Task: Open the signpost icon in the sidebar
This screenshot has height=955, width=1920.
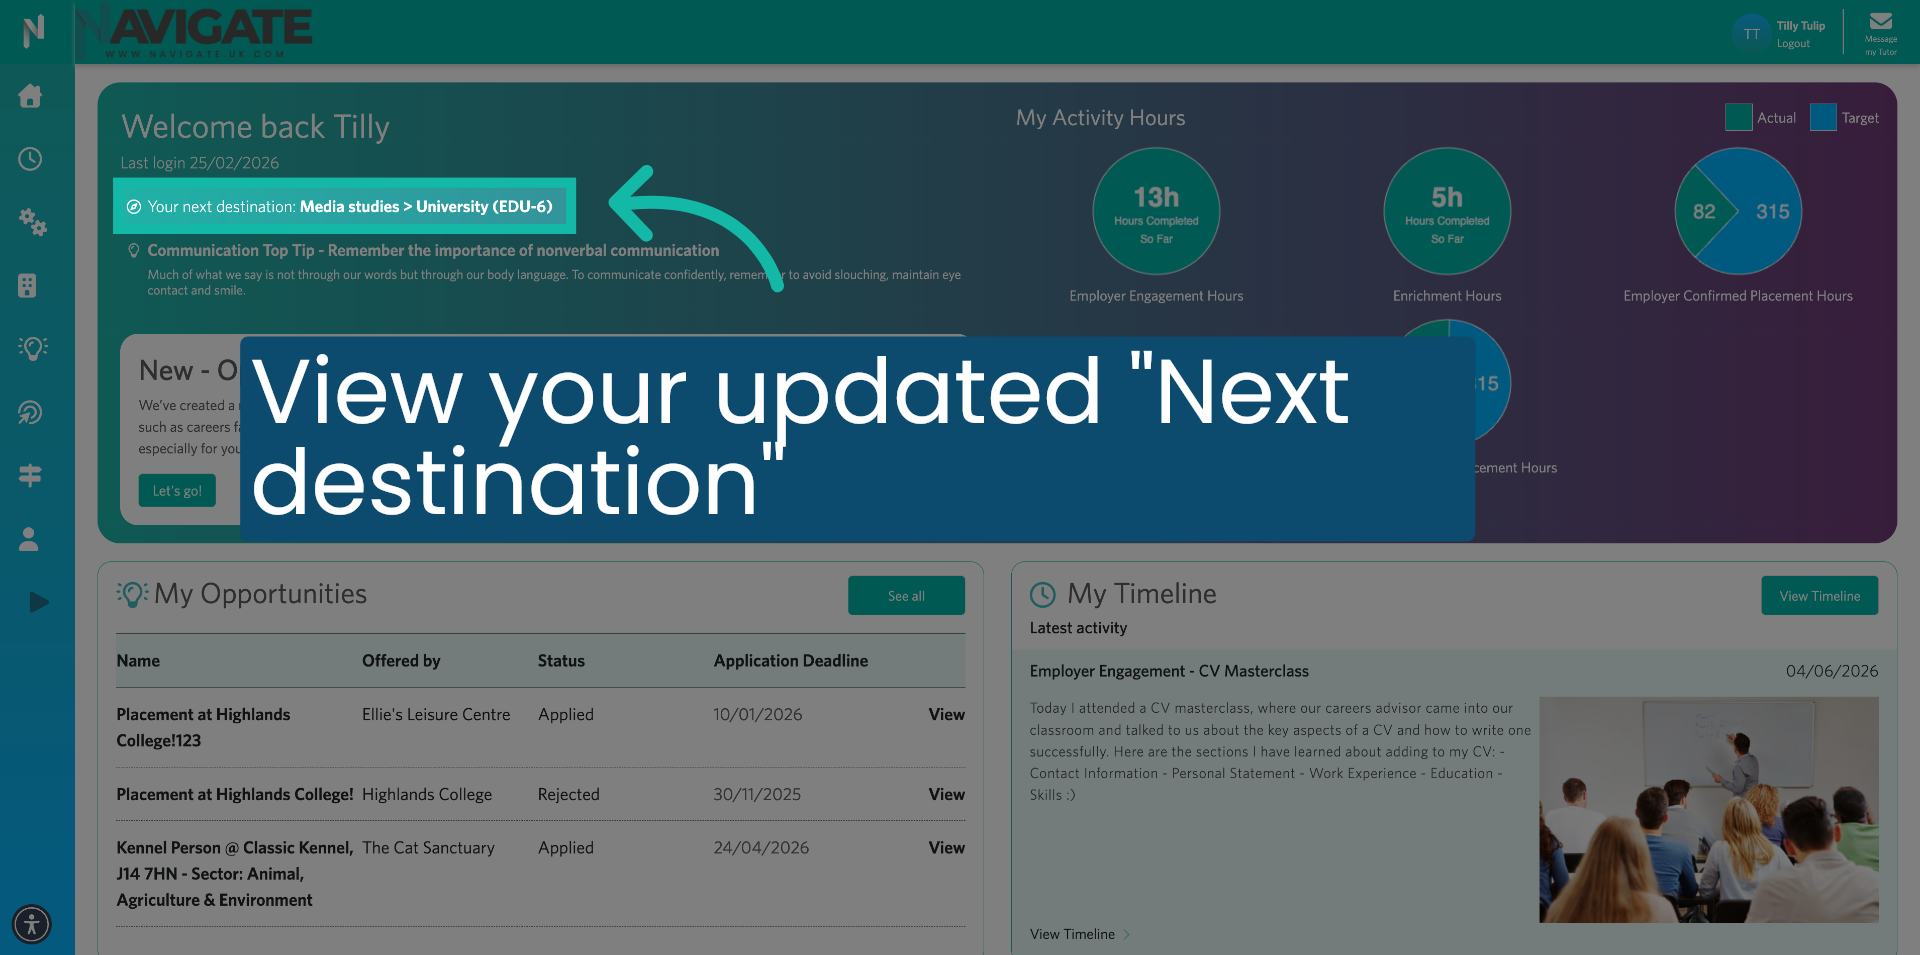Action: [32, 475]
